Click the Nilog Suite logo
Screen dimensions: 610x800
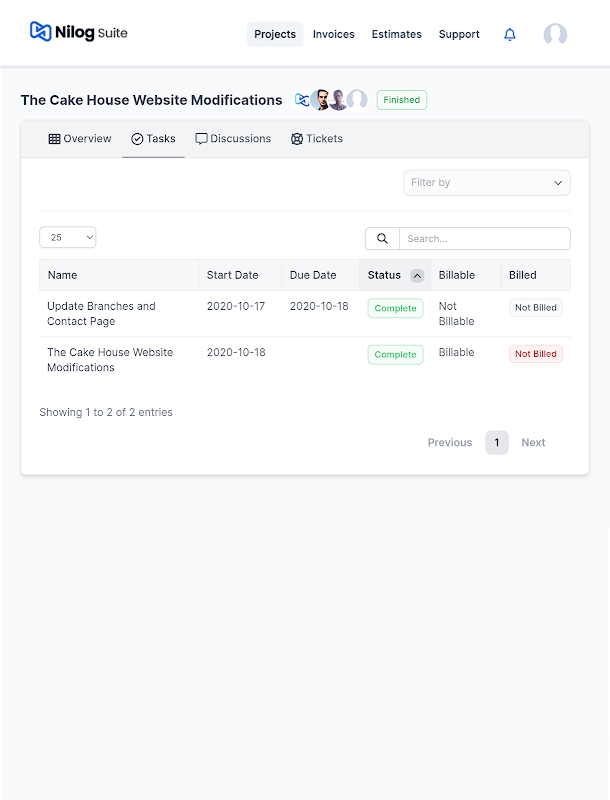78,33
